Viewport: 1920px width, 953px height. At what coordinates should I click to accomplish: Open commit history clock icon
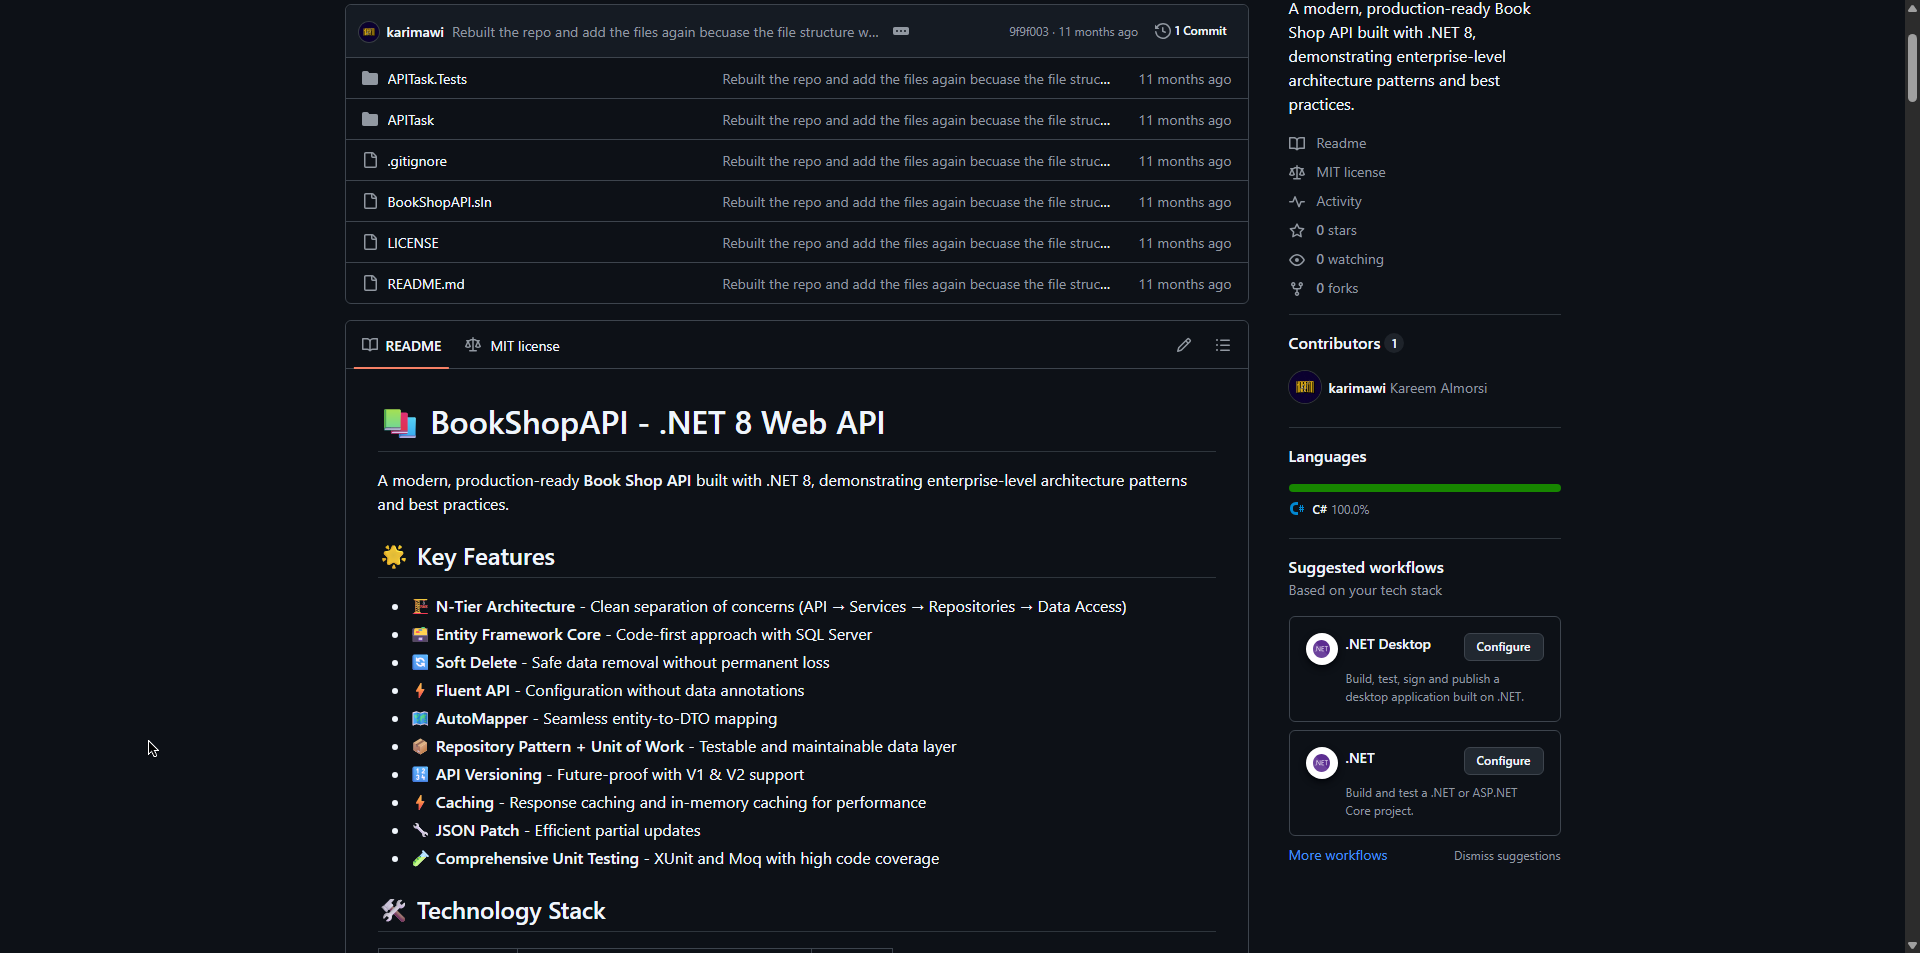[1162, 31]
